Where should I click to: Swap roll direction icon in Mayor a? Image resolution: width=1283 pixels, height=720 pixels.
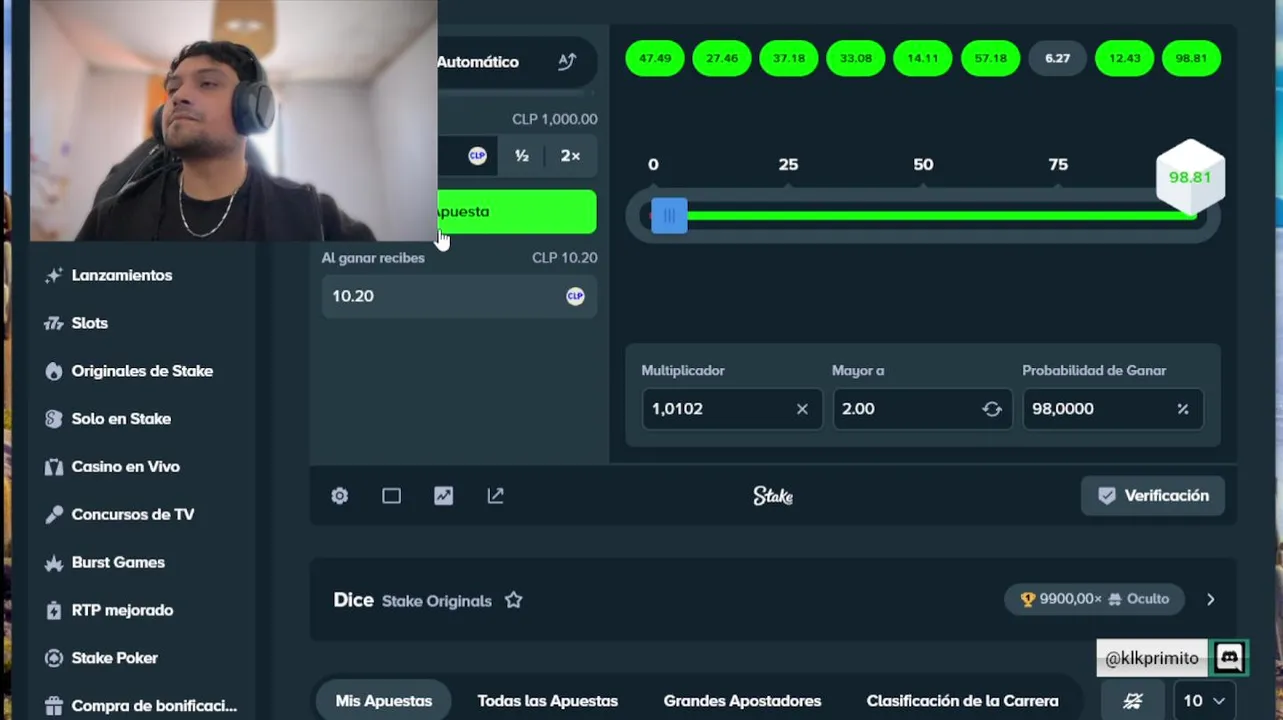click(992, 409)
